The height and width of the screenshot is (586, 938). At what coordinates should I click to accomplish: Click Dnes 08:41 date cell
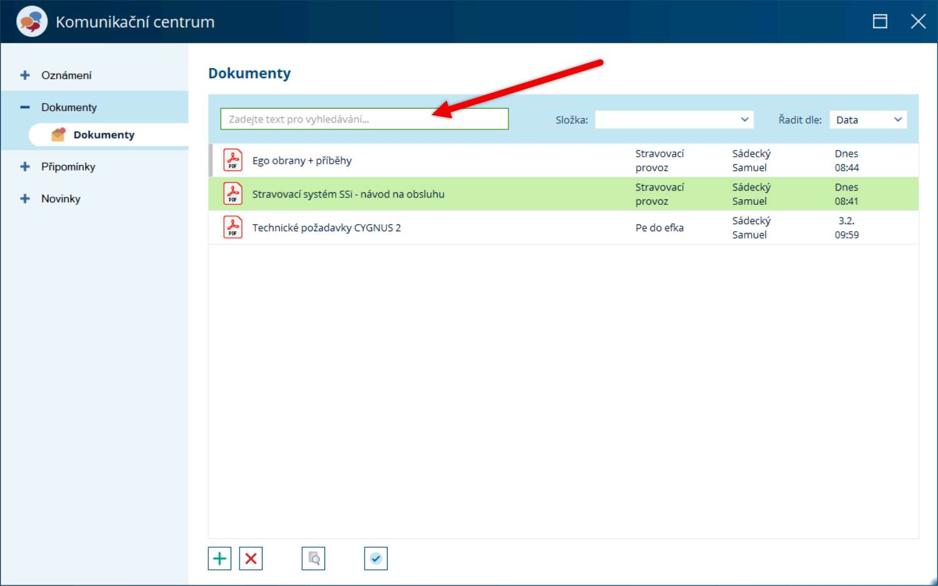click(x=846, y=194)
